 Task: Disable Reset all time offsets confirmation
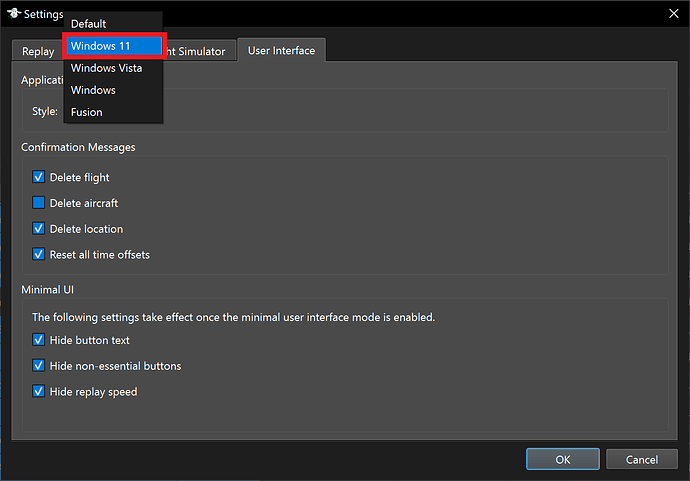(39, 255)
